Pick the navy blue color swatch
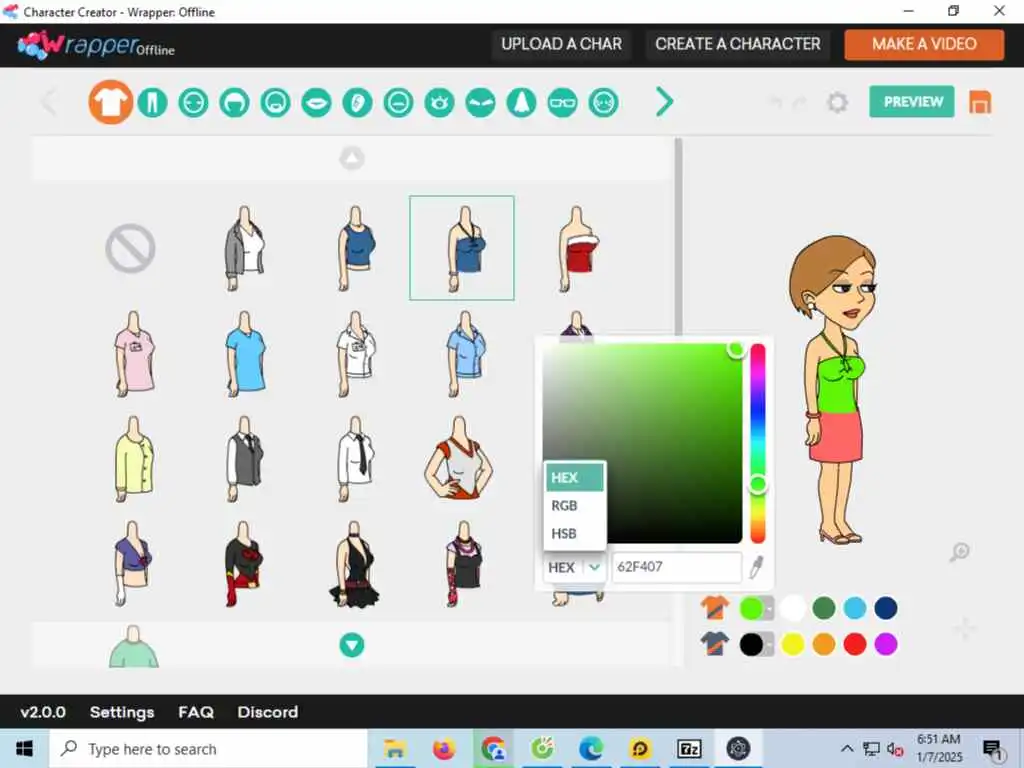Screen dimensions: 1024x768 click(886, 608)
